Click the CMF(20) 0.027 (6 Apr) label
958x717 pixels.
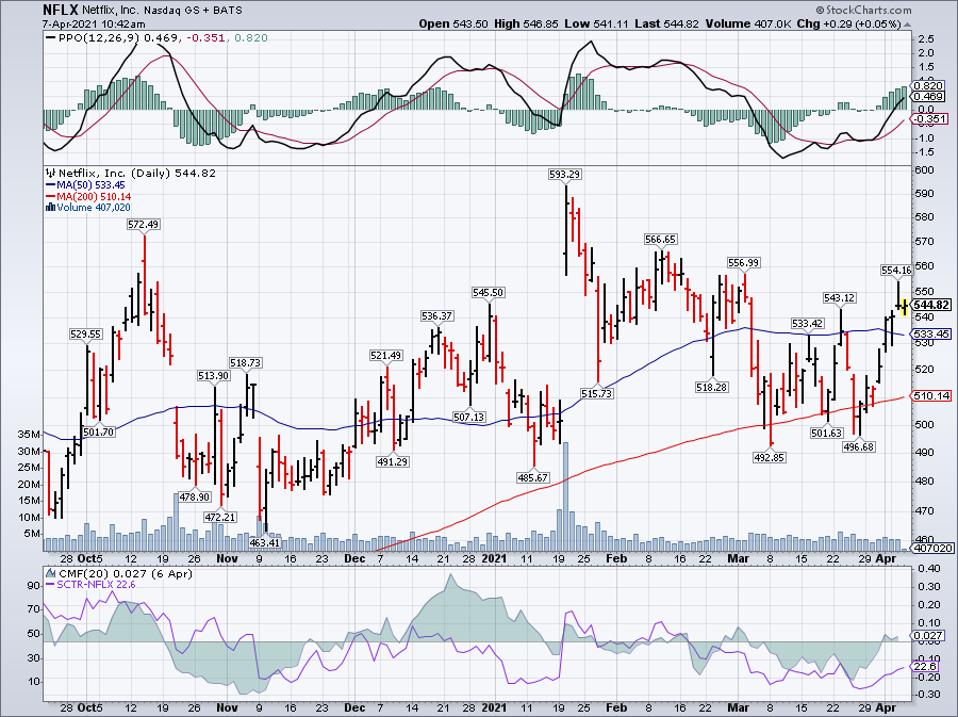coord(125,574)
